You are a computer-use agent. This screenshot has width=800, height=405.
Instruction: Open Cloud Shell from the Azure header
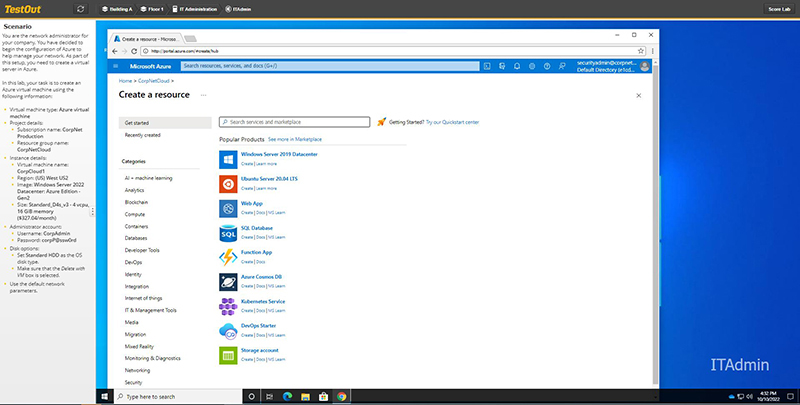coord(487,66)
